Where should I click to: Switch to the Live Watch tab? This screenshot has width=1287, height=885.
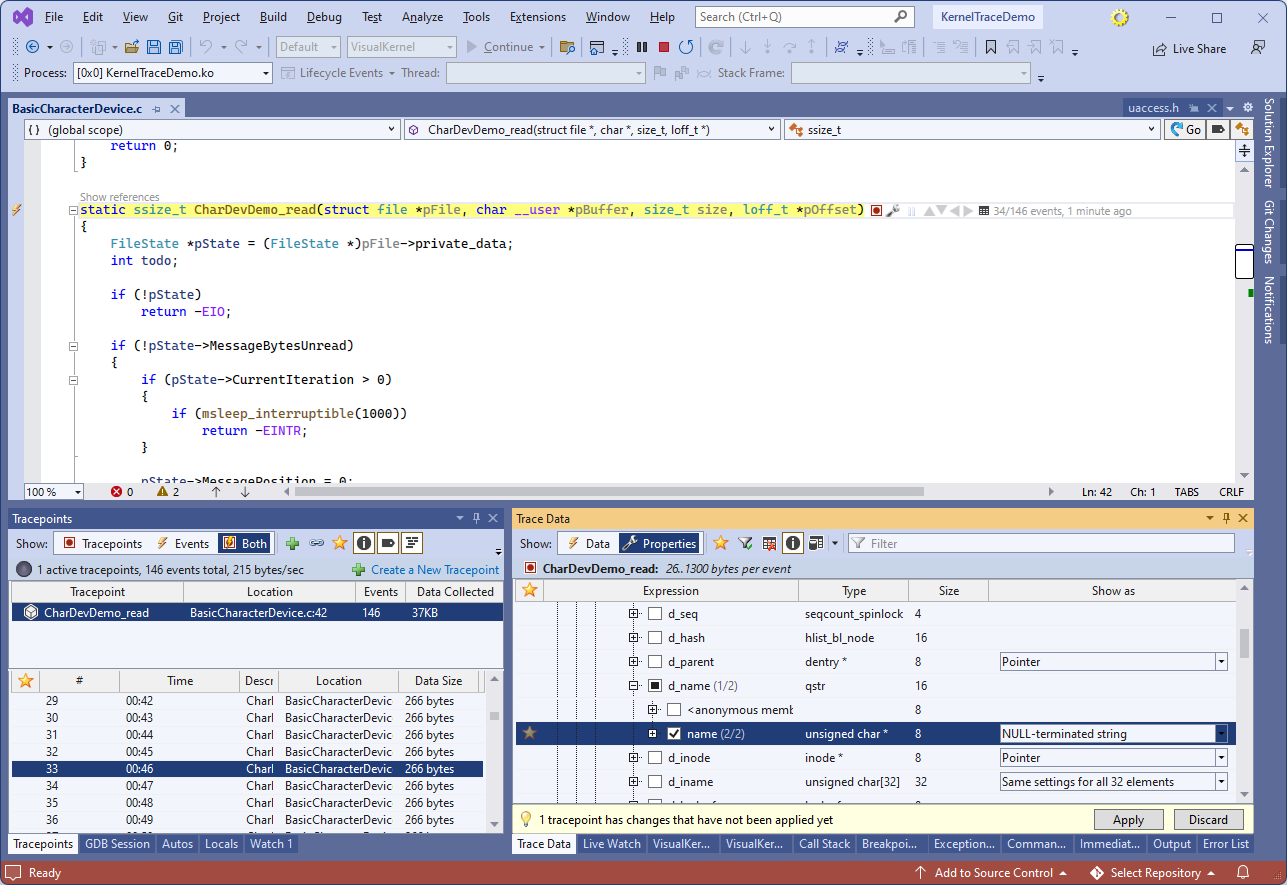coord(611,844)
